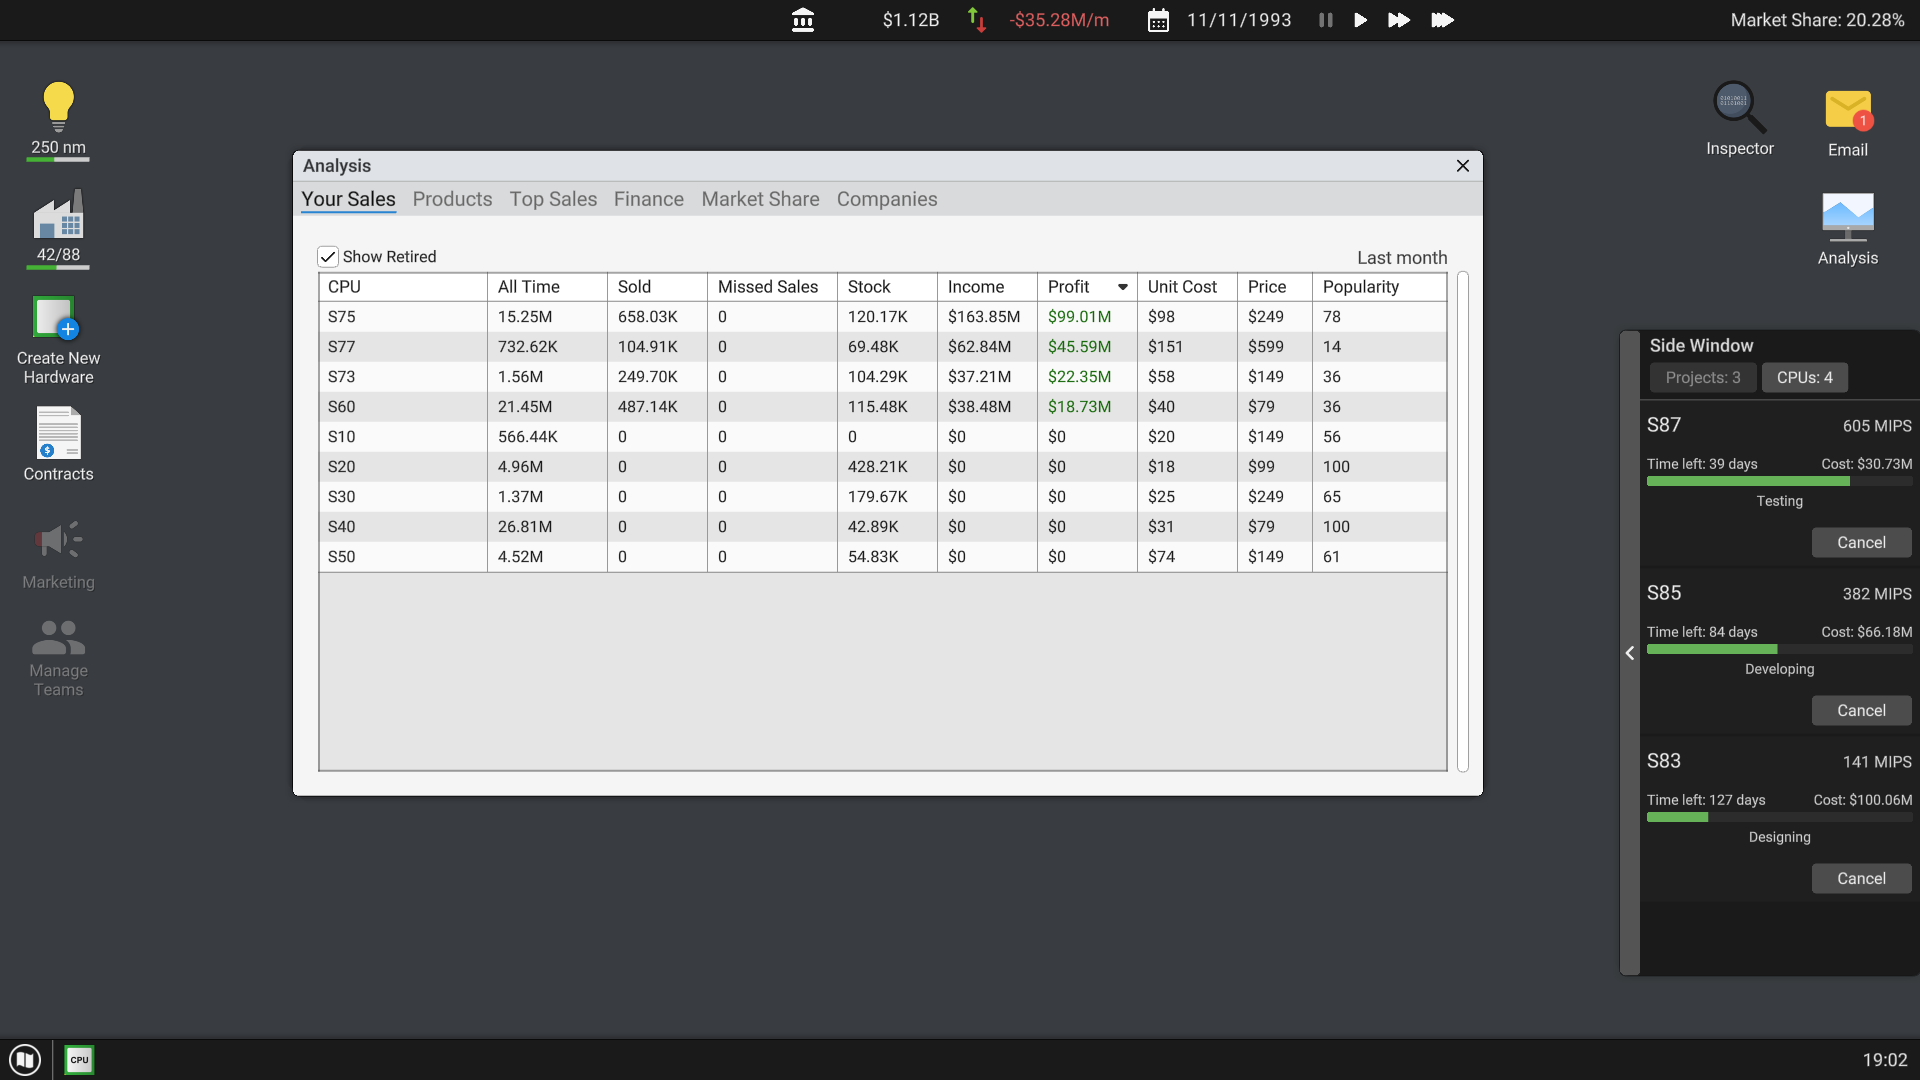The image size is (1920, 1080).
Task: Expand the income trend arrows indicator
Action: tap(976, 20)
